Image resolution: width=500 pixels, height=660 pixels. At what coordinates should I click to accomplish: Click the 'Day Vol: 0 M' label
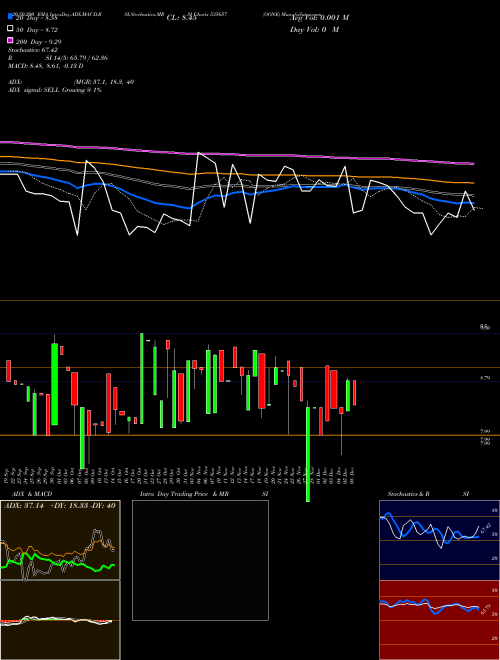[x=314, y=30]
